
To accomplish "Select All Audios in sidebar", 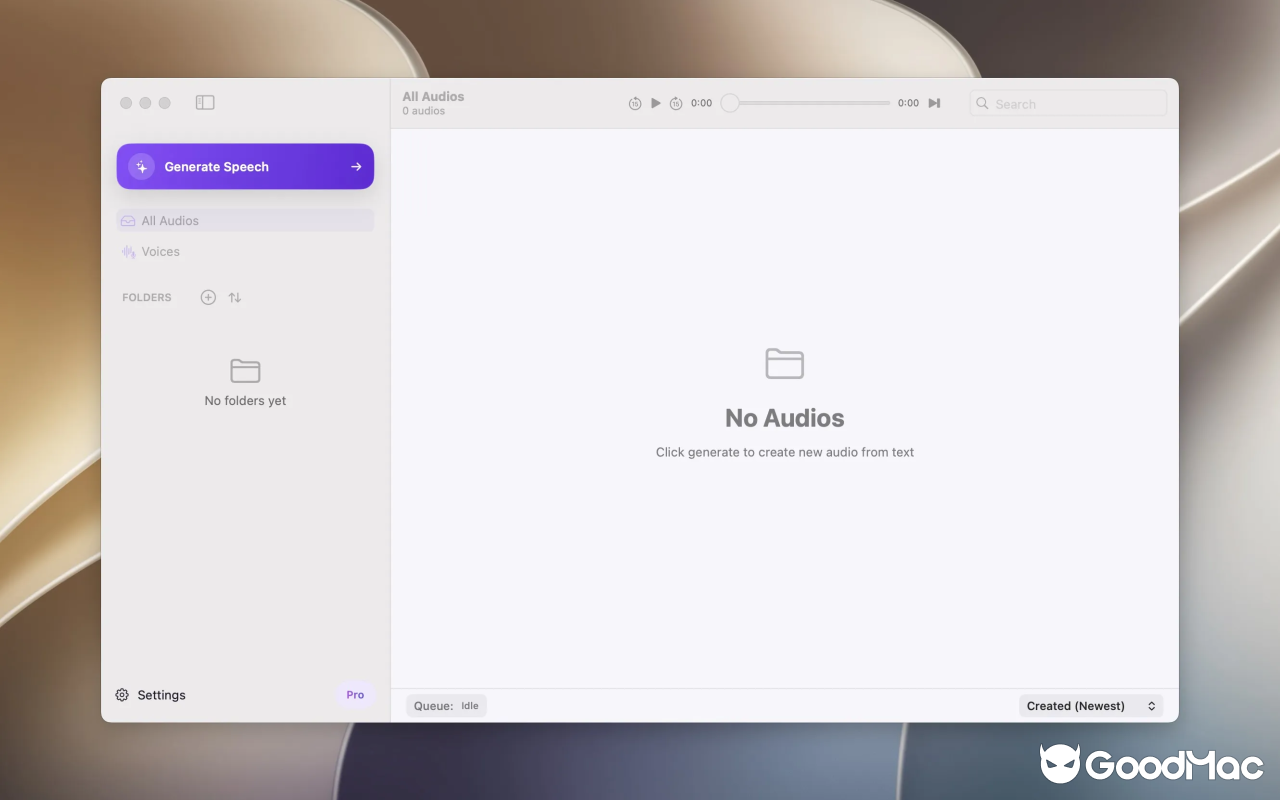I will click(245, 221).
